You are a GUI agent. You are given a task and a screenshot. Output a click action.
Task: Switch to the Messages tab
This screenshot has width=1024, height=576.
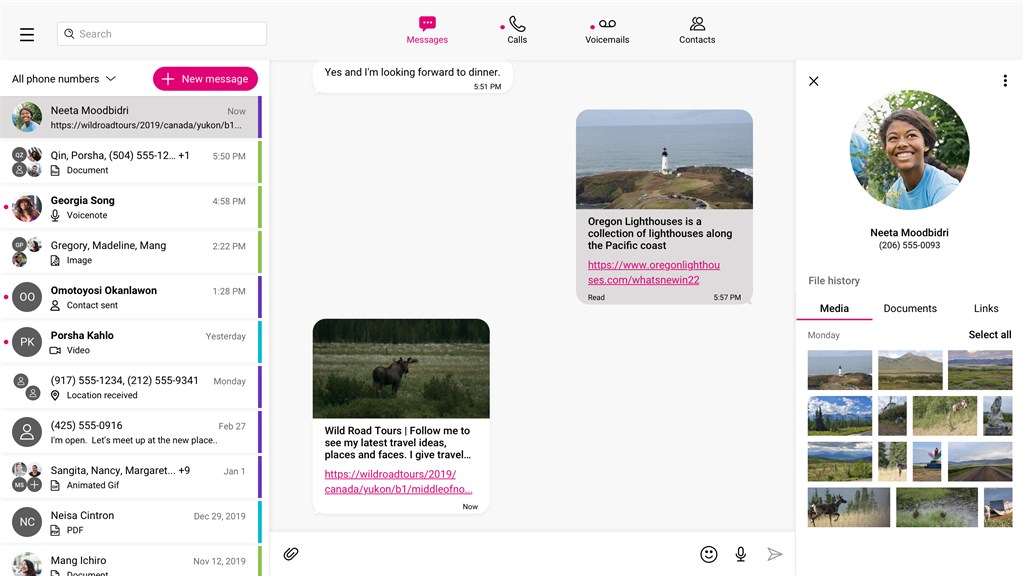tap(427, 30)
